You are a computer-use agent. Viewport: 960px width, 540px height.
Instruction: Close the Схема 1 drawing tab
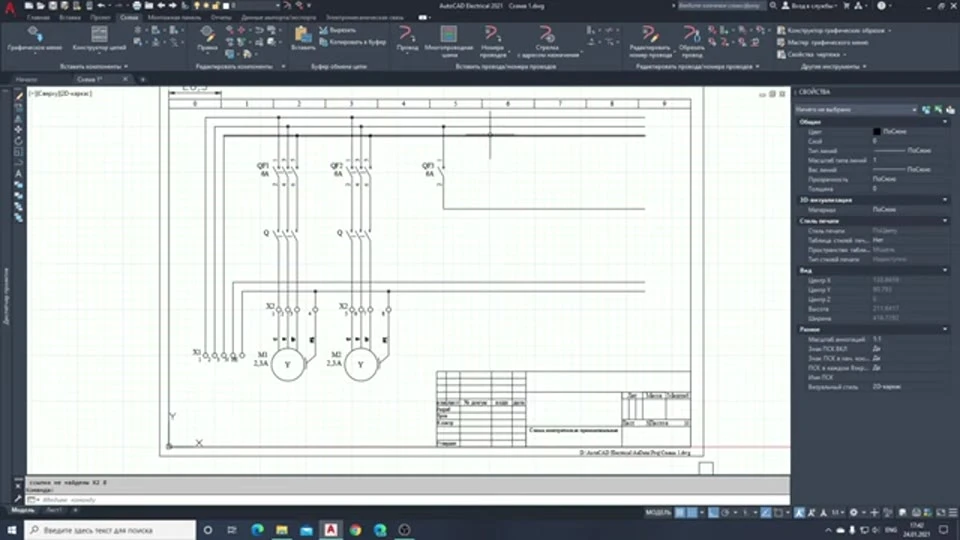coord(125,79)
